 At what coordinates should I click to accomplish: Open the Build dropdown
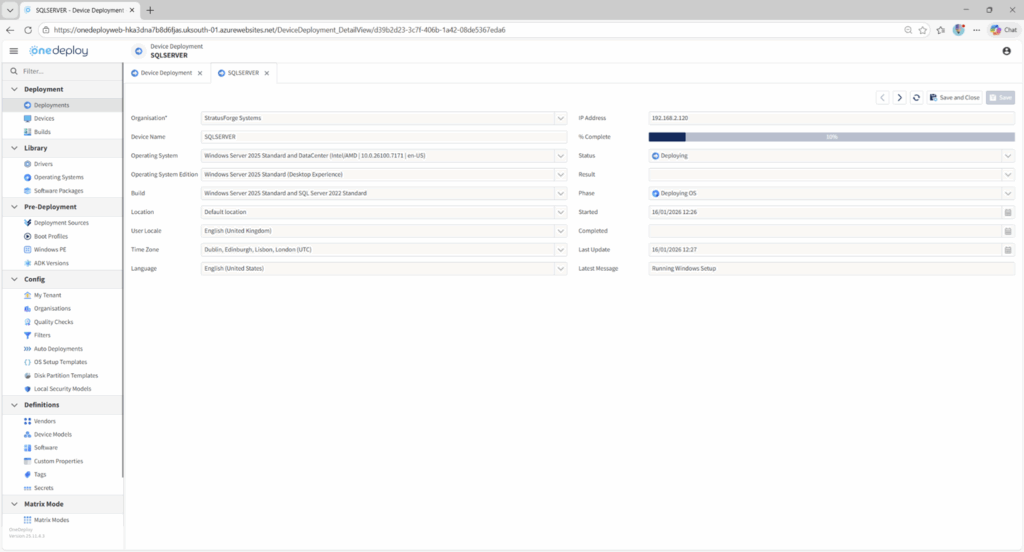click(560, 193)
